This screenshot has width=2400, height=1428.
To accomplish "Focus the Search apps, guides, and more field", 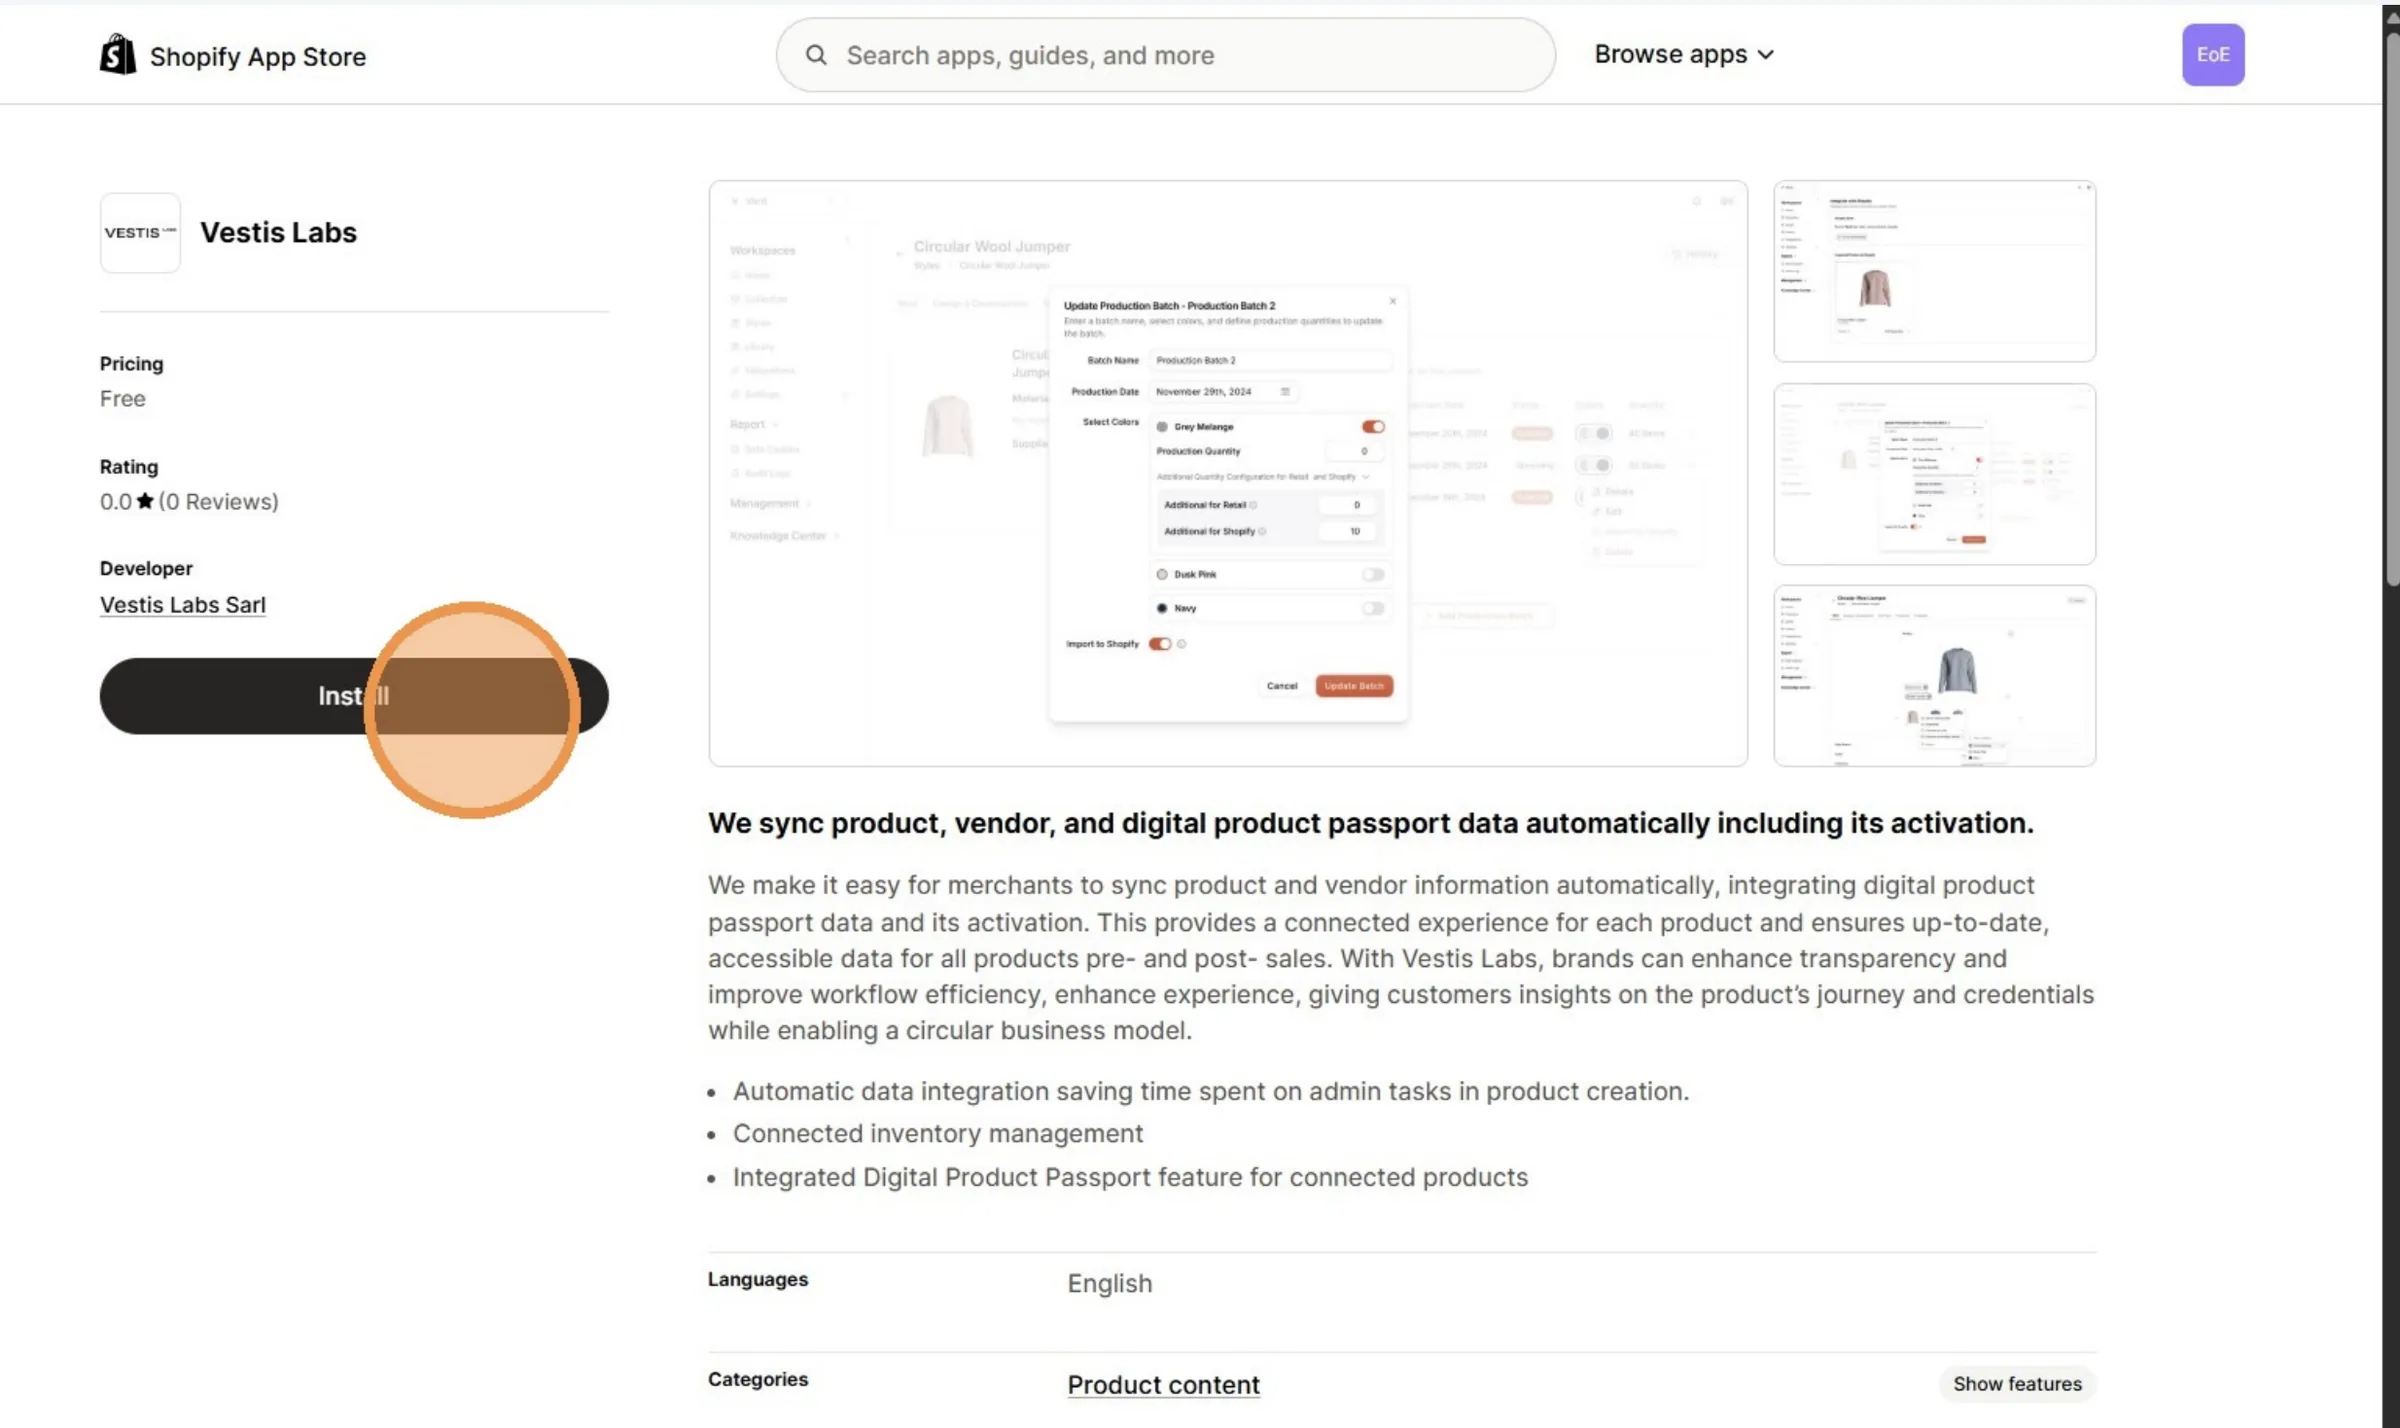I will (x=1165, y=55).
